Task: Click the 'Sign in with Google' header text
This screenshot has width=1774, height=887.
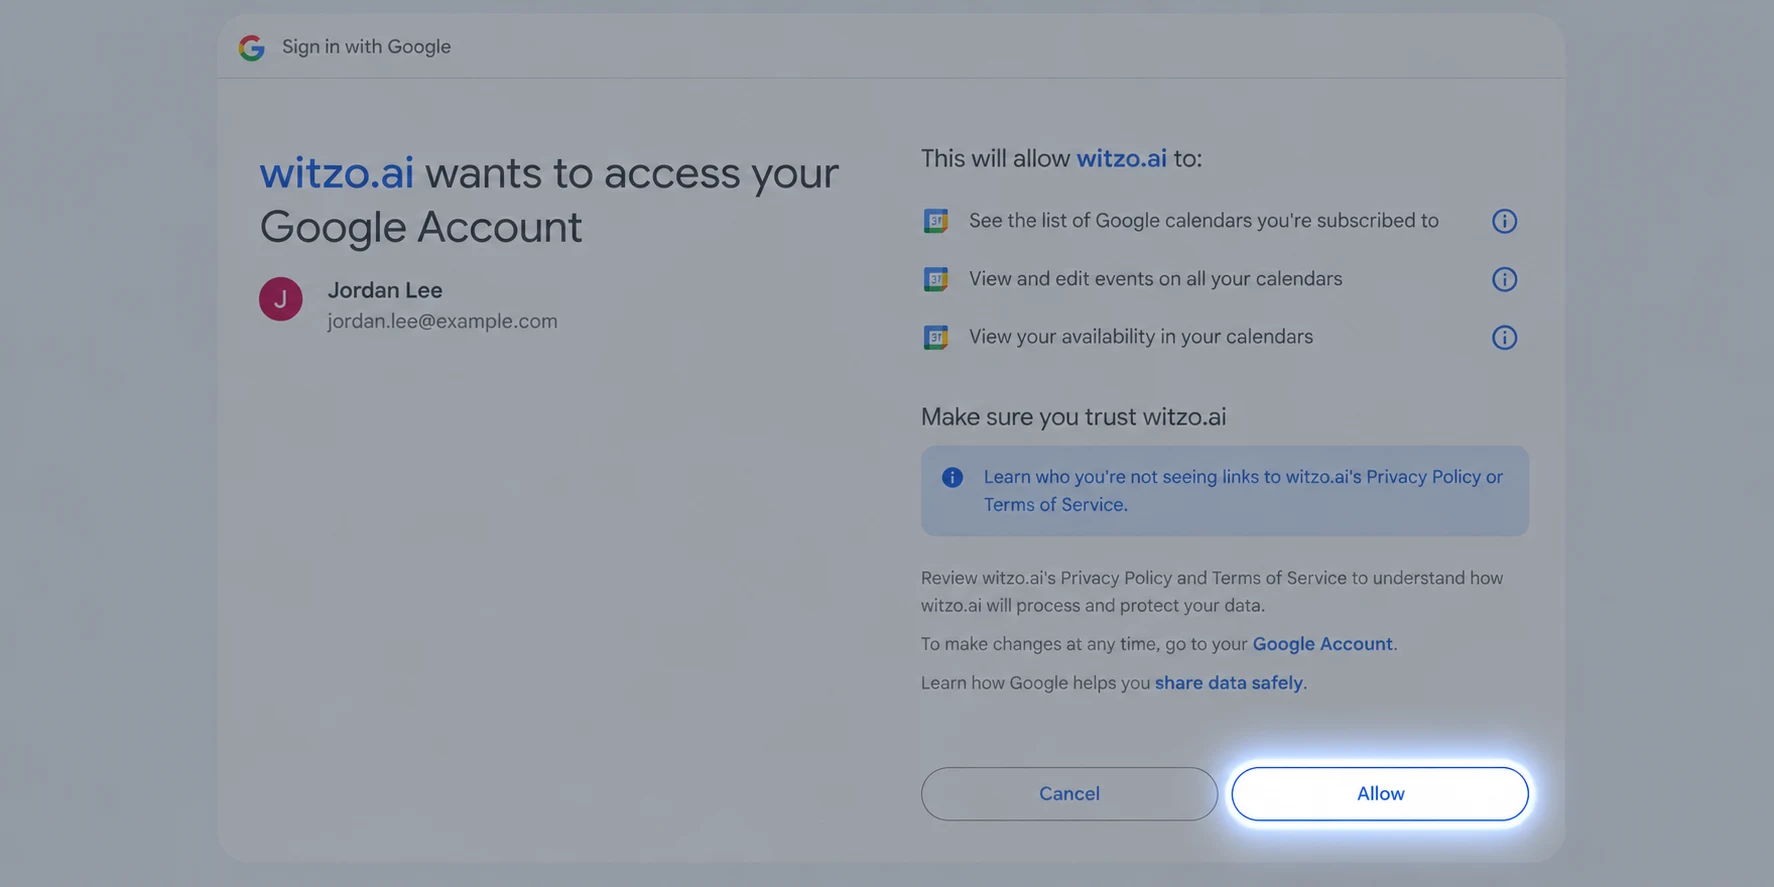Action: (x=366, y=47)
